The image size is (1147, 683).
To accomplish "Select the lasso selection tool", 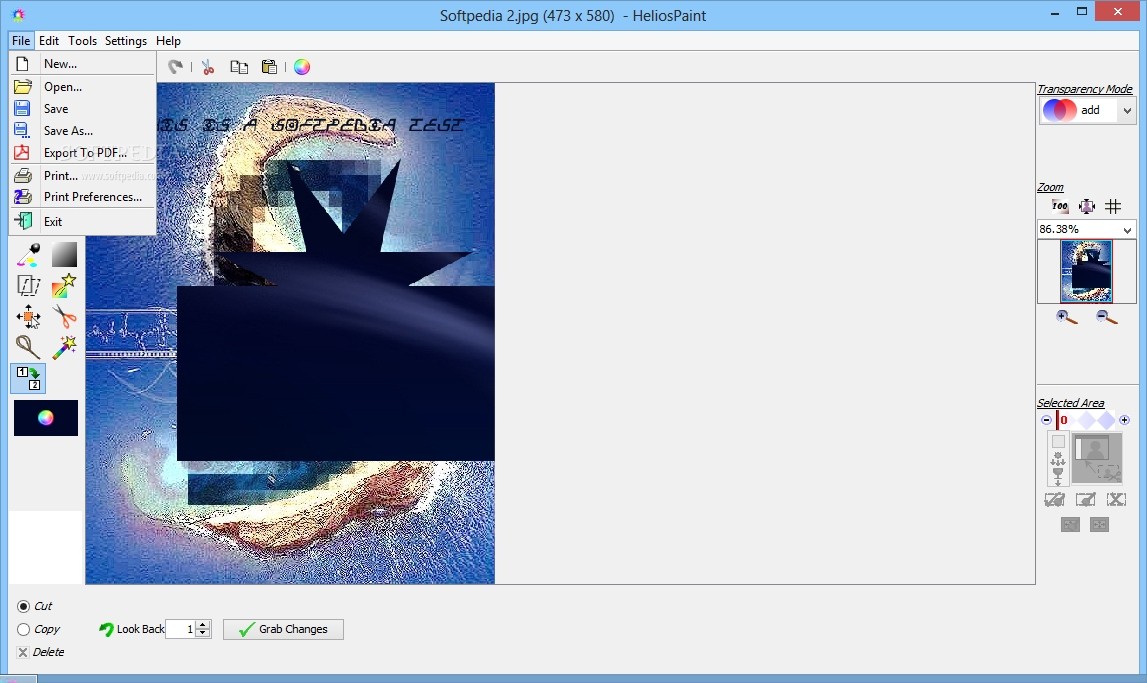I will 29,347.
